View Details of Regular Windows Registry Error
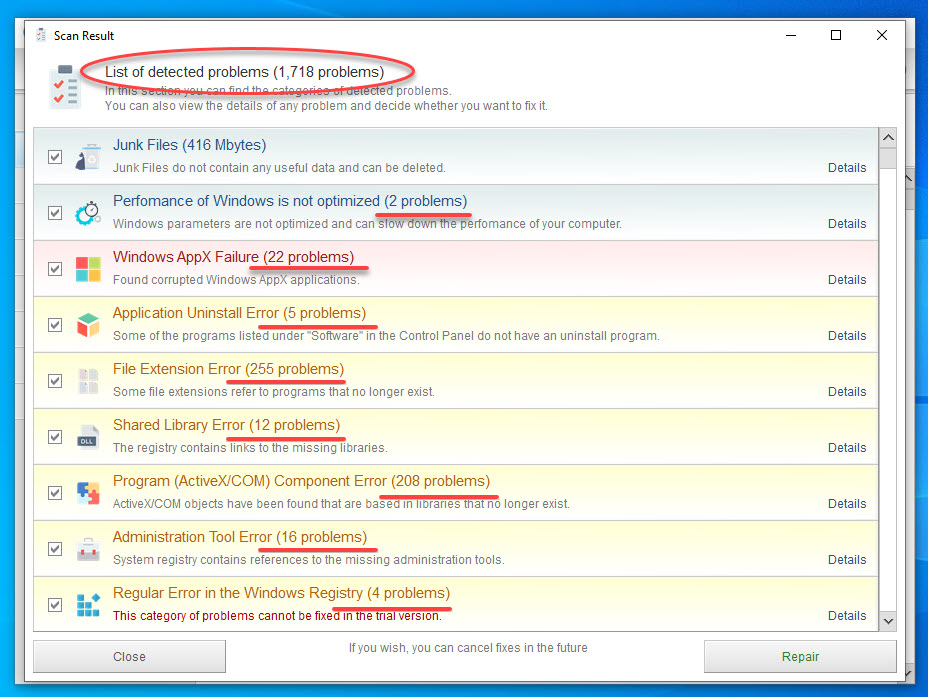 pyautogui.click(x=847, y=616)
